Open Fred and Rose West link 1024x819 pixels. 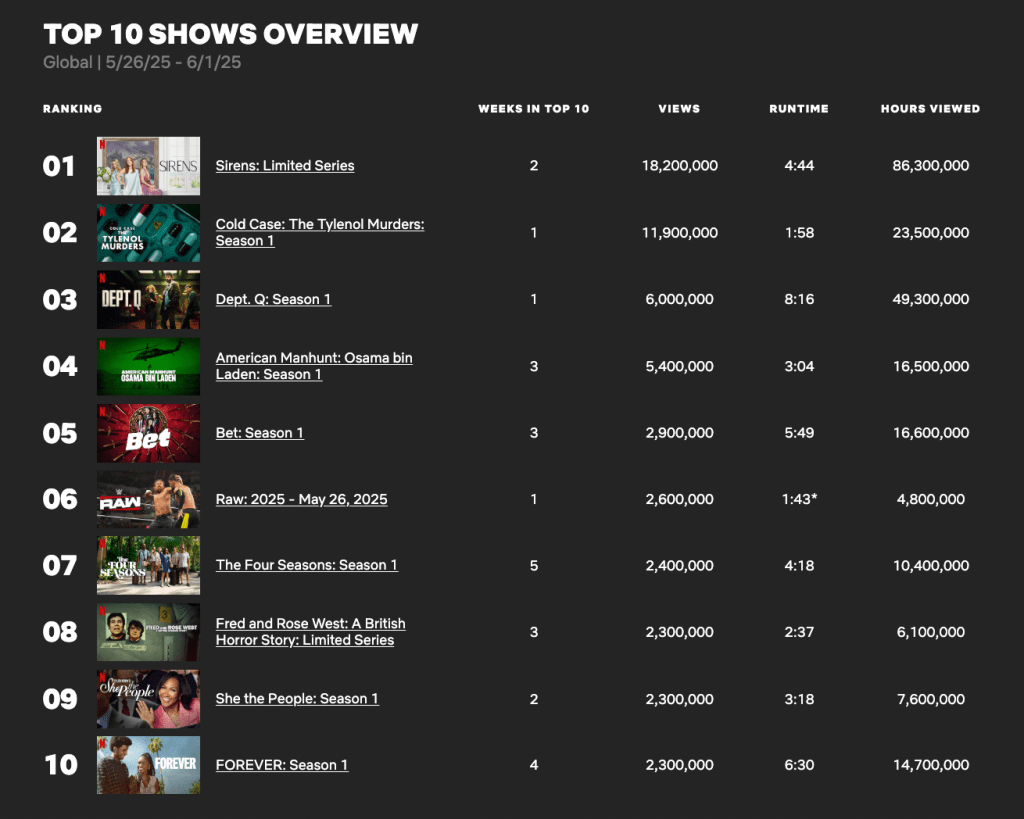tap(310, 632)
